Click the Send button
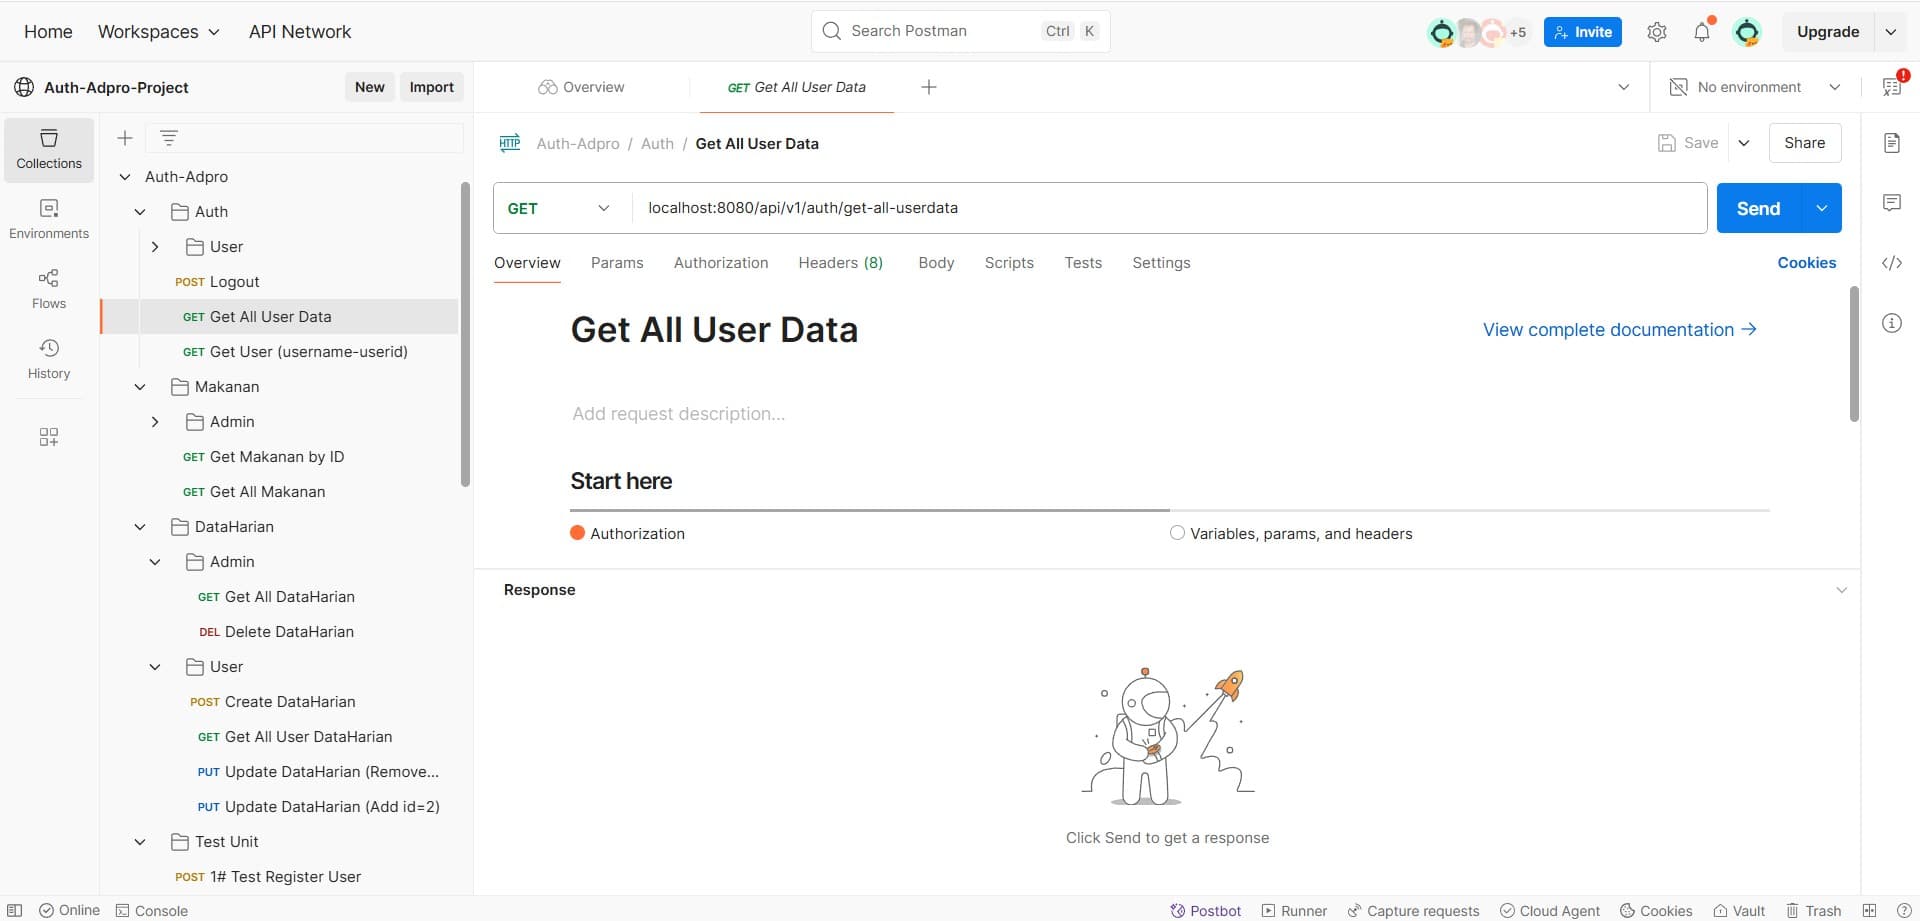This screenshot has width=1920, height=921. 1758,208
